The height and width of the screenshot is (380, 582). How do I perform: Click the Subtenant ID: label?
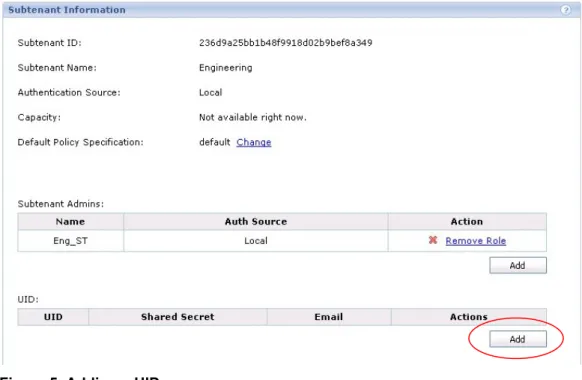49,43
